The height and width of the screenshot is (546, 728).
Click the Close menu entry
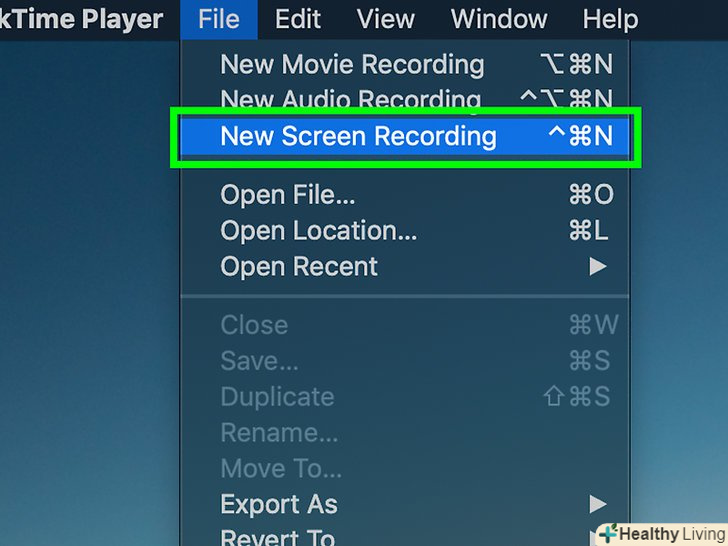coord(254,325)
